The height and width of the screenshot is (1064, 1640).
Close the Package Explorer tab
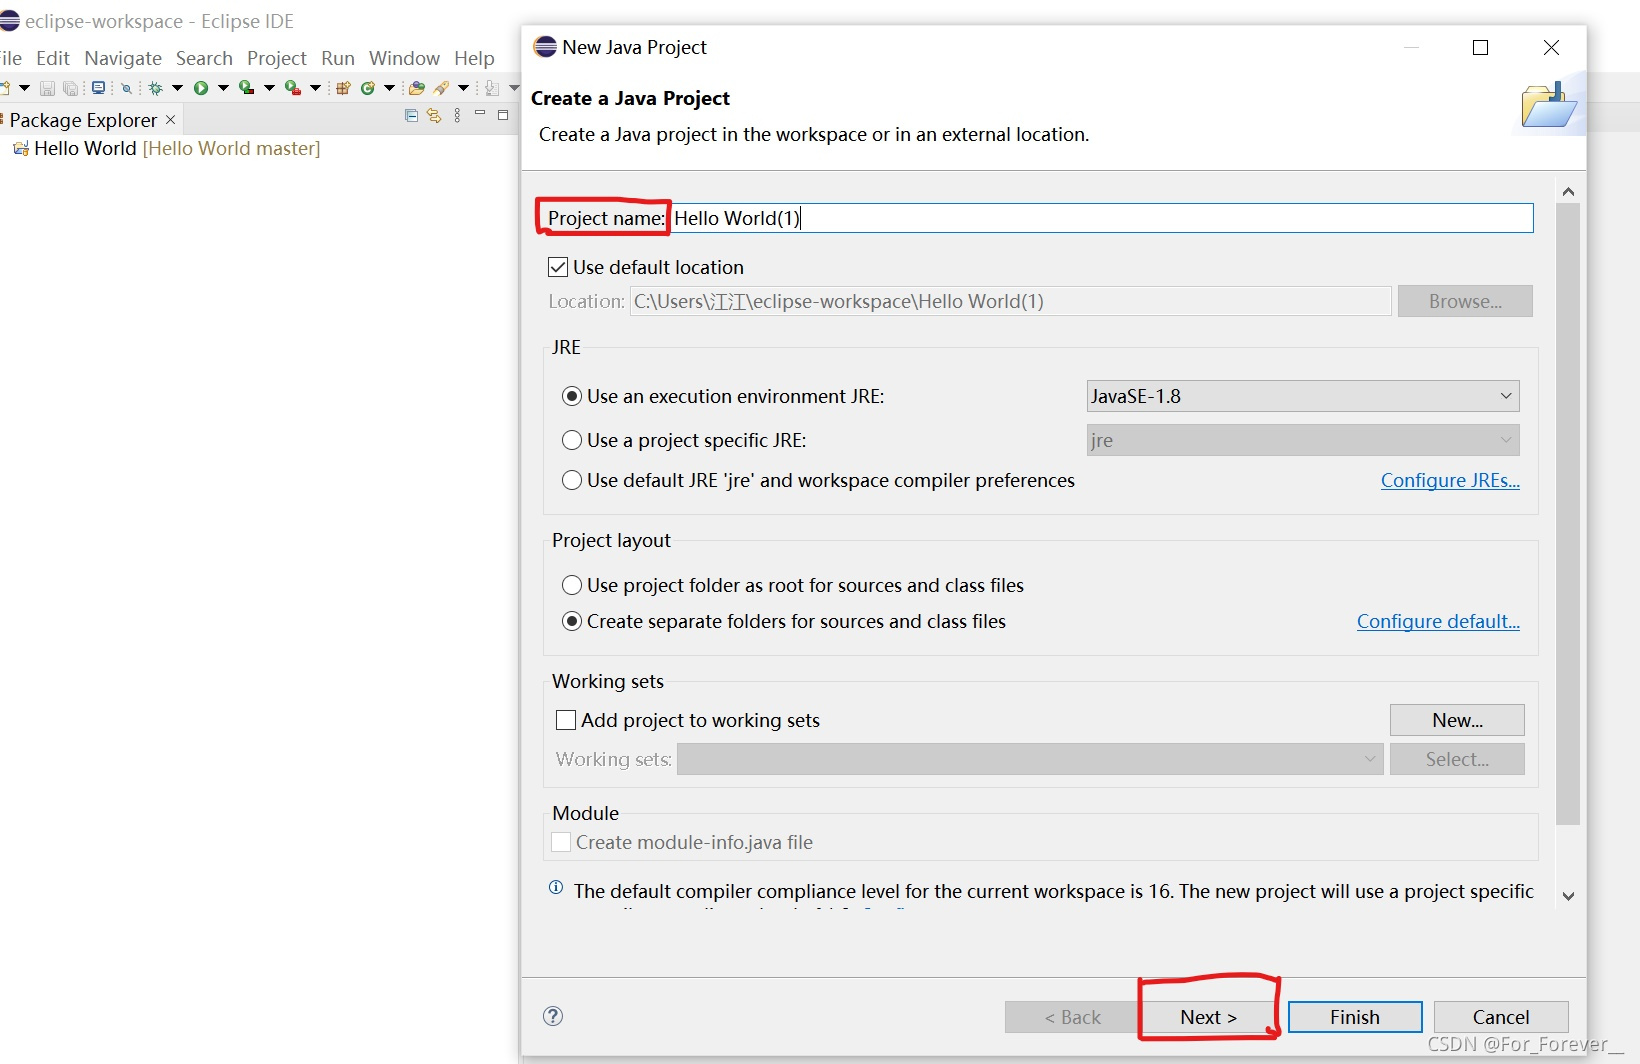click(171, 119)
